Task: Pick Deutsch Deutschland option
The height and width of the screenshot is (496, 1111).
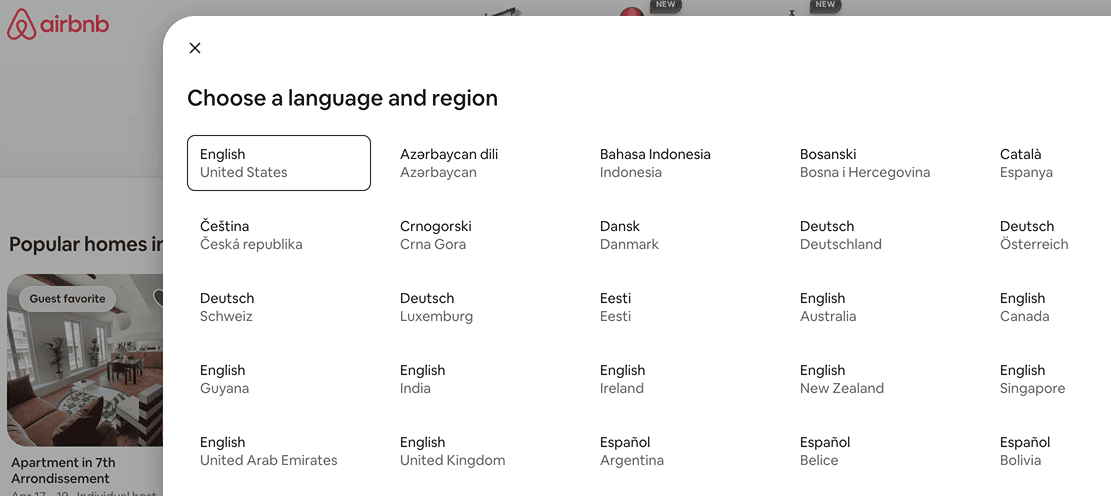Action: tap(840, 235)
